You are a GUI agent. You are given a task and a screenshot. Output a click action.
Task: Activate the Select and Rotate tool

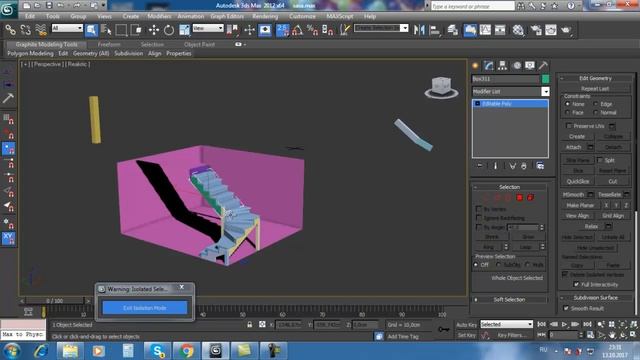[169, 30]
